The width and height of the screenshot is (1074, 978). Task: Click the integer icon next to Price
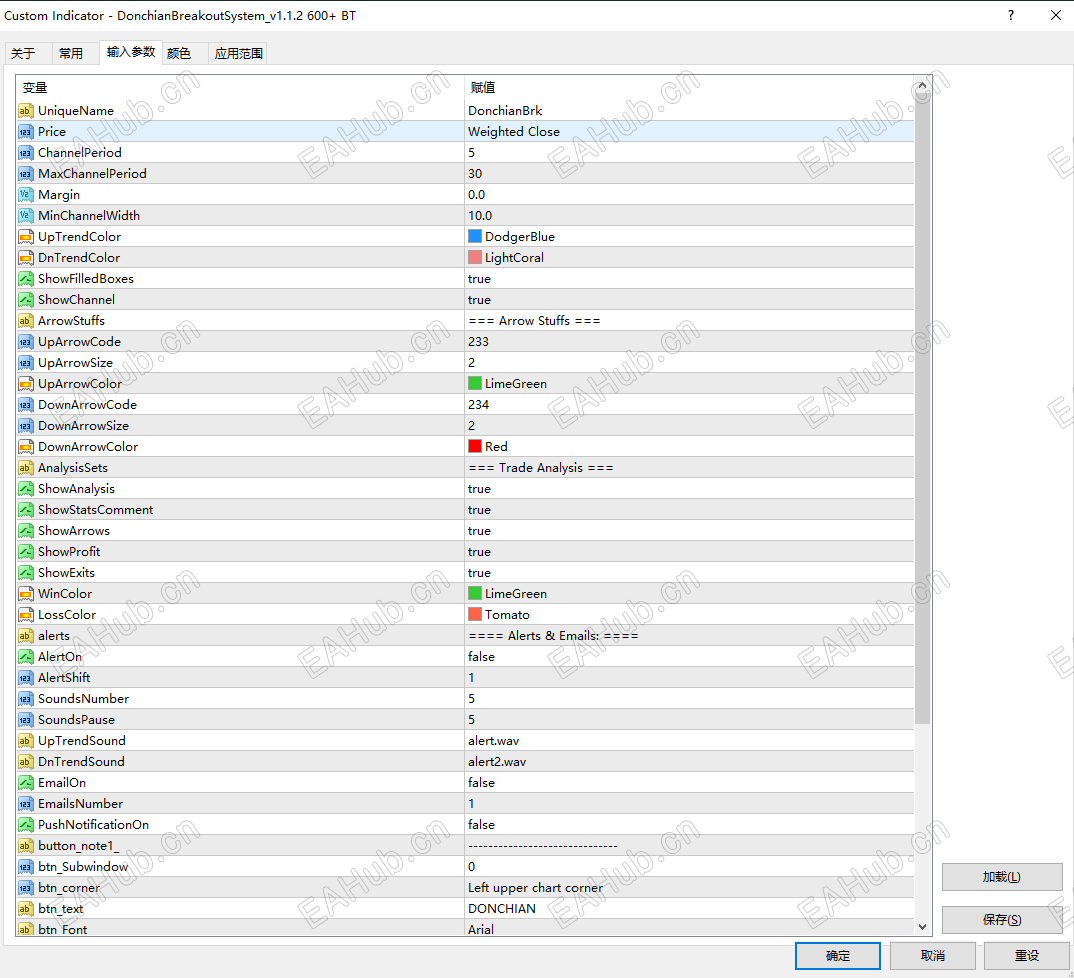pyautogui.click(x=25, y=131)
